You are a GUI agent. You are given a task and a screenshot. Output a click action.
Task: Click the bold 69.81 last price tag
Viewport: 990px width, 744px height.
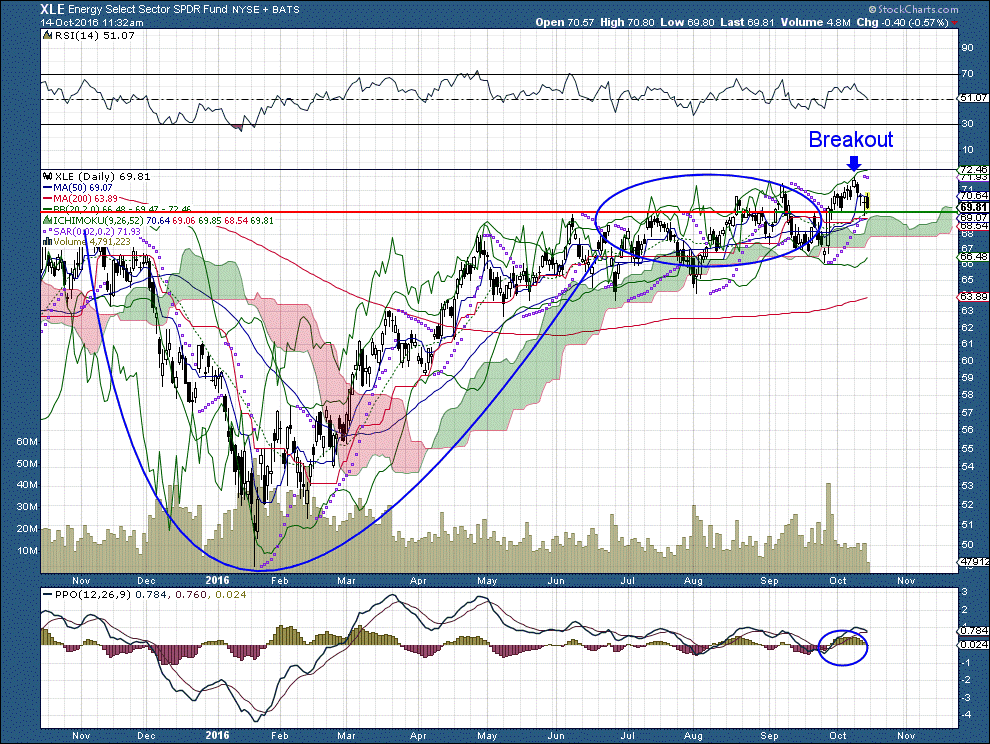coord(973,207)
